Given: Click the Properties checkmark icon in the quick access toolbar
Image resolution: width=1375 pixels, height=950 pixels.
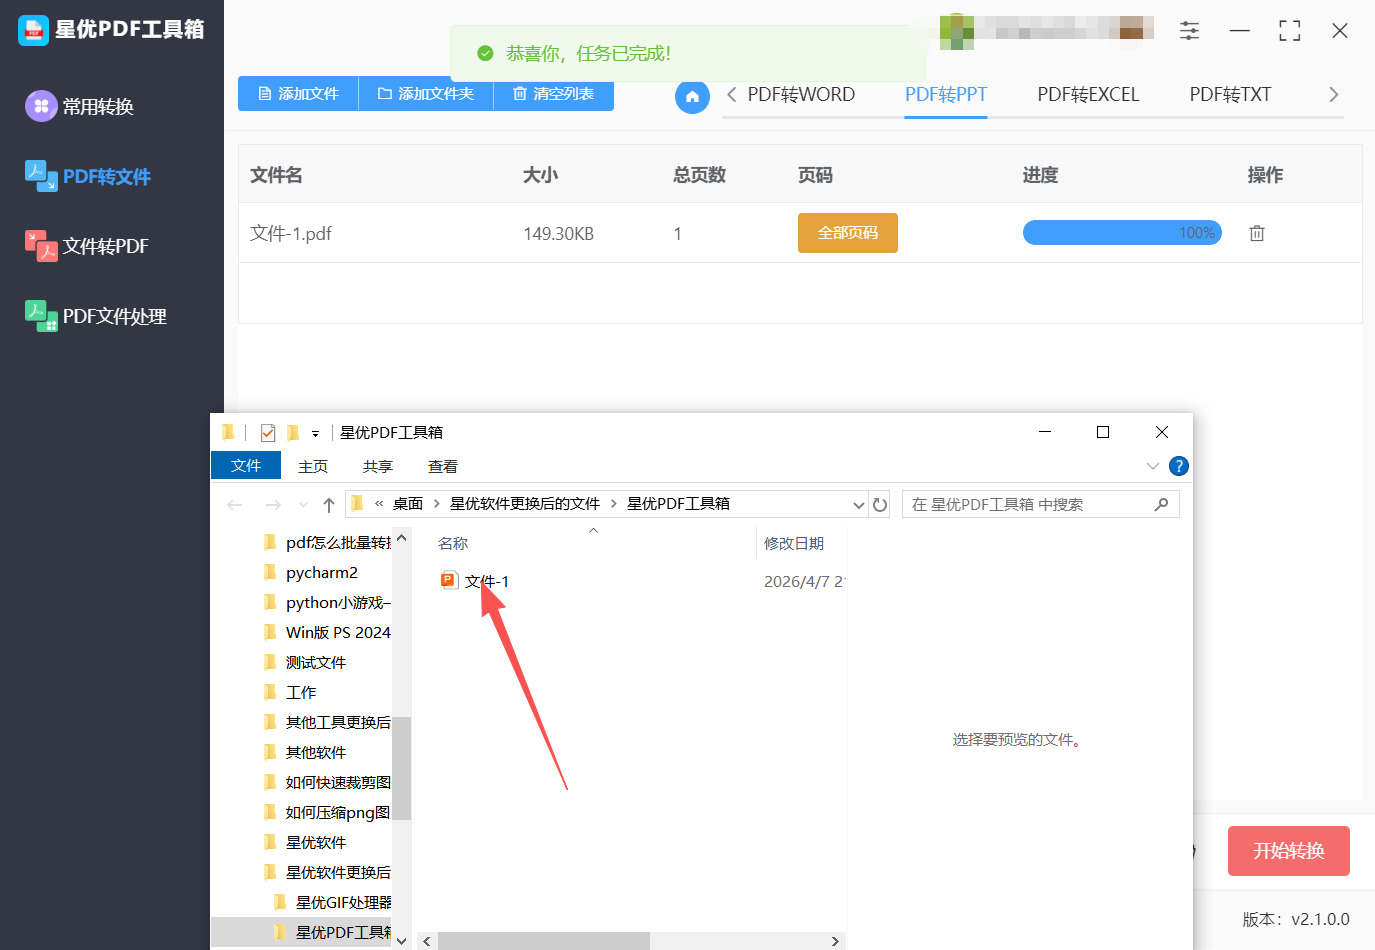Looking at the screenshot, I should (268, 433).
